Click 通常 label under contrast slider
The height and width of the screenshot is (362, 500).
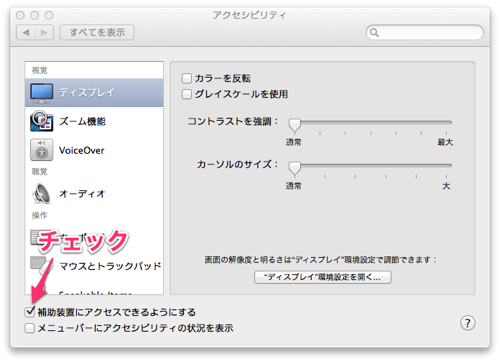click(x=293, y=142)
